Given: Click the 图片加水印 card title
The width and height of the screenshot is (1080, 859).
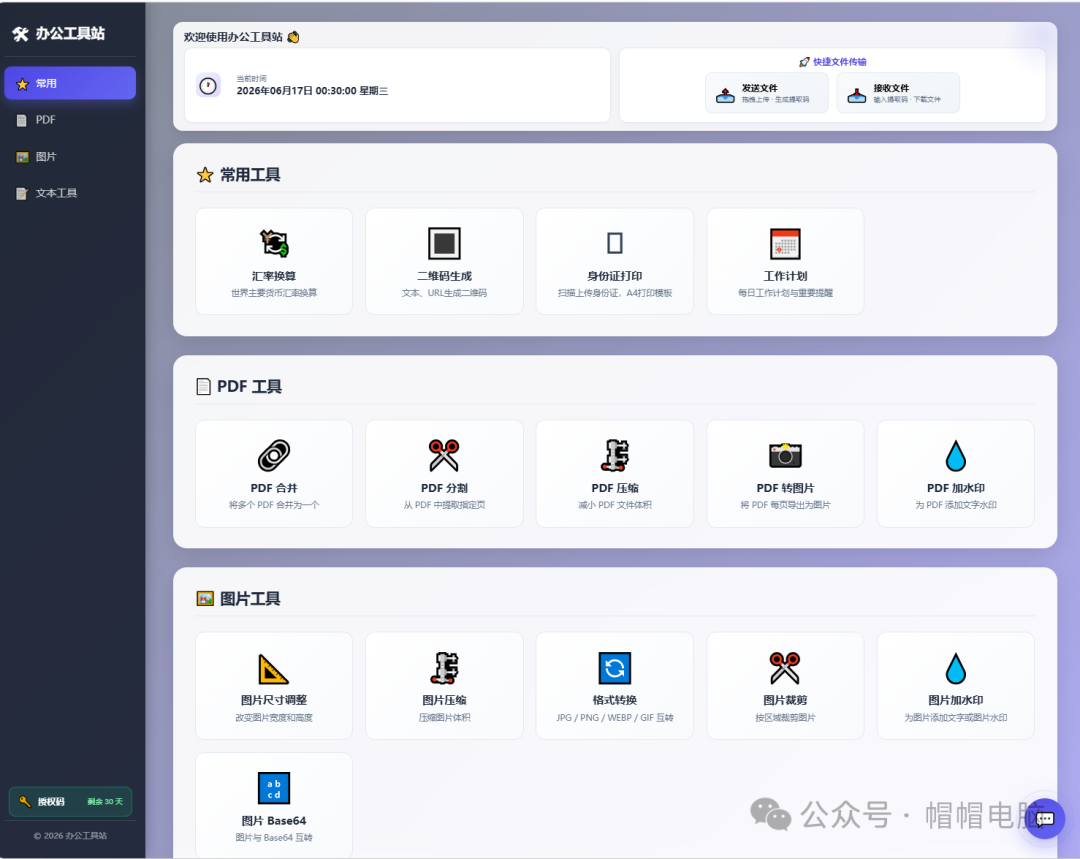Looking at the screenshot, I should click(956, 701).
